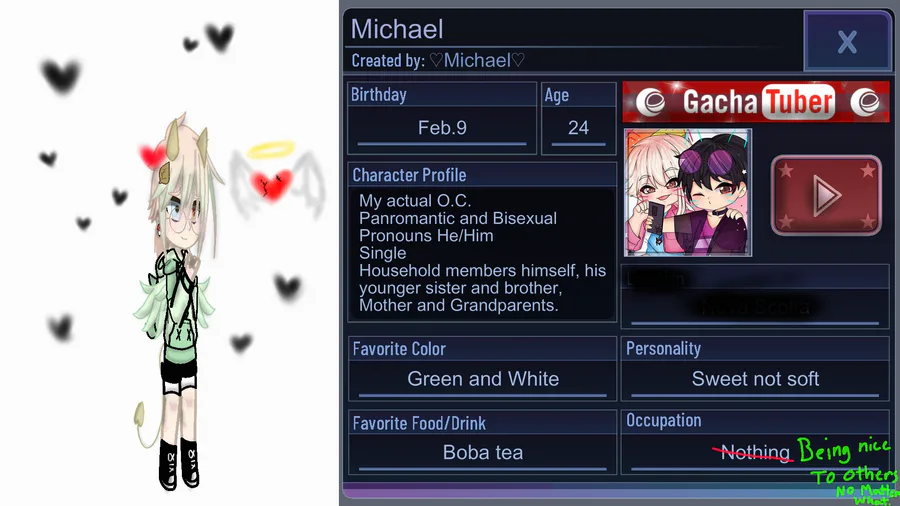Edit Favorite Color Green and White
The image size is (900, 506).
[483, 379]
